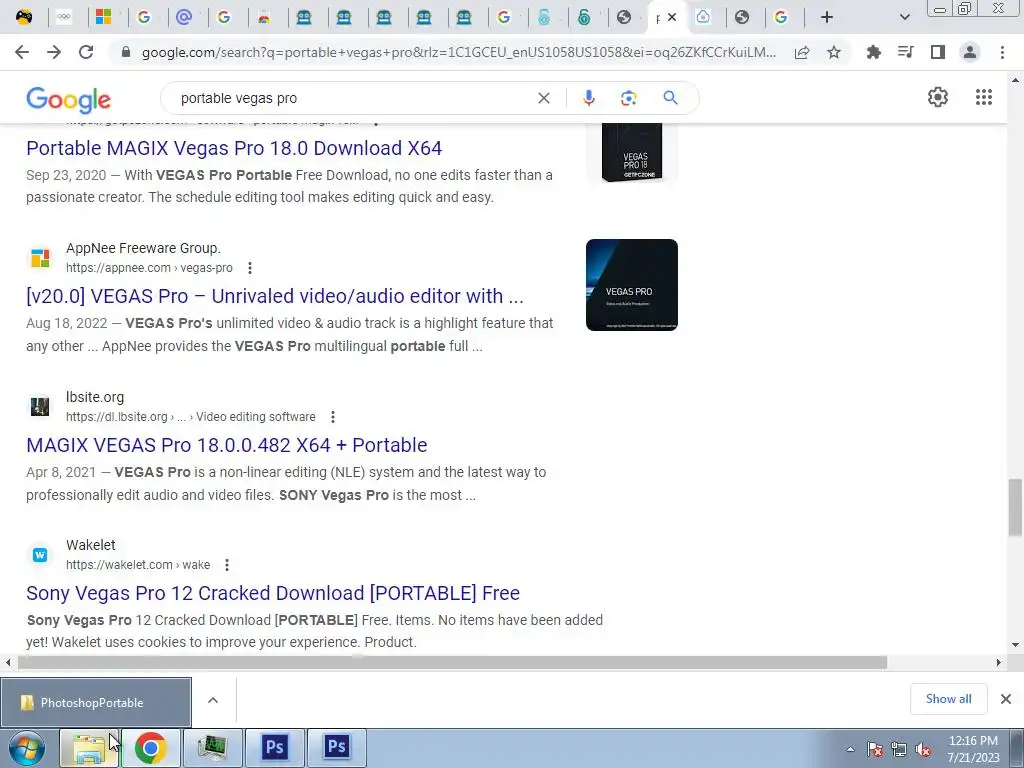Screen dimensions: 1024x768
Task: Open the Chrome three-dot menu
Action: click(1002, 52)
